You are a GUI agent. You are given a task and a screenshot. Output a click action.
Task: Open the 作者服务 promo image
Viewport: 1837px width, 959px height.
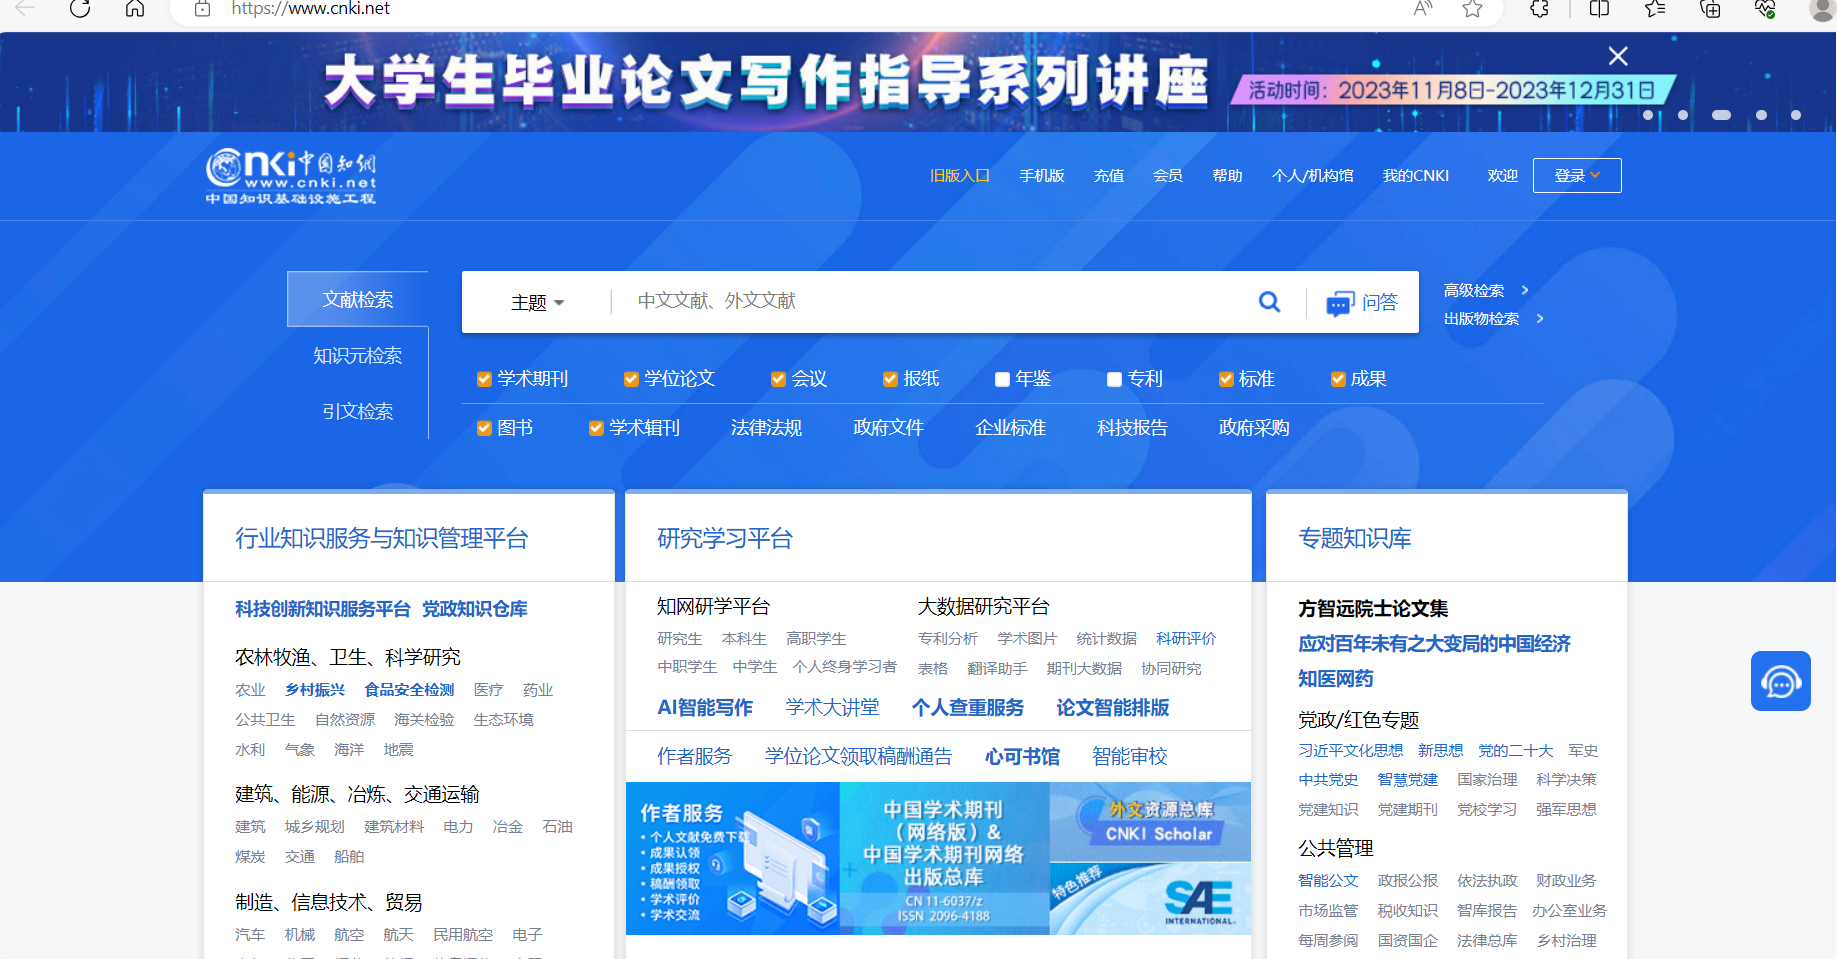(x=733, y=859)
